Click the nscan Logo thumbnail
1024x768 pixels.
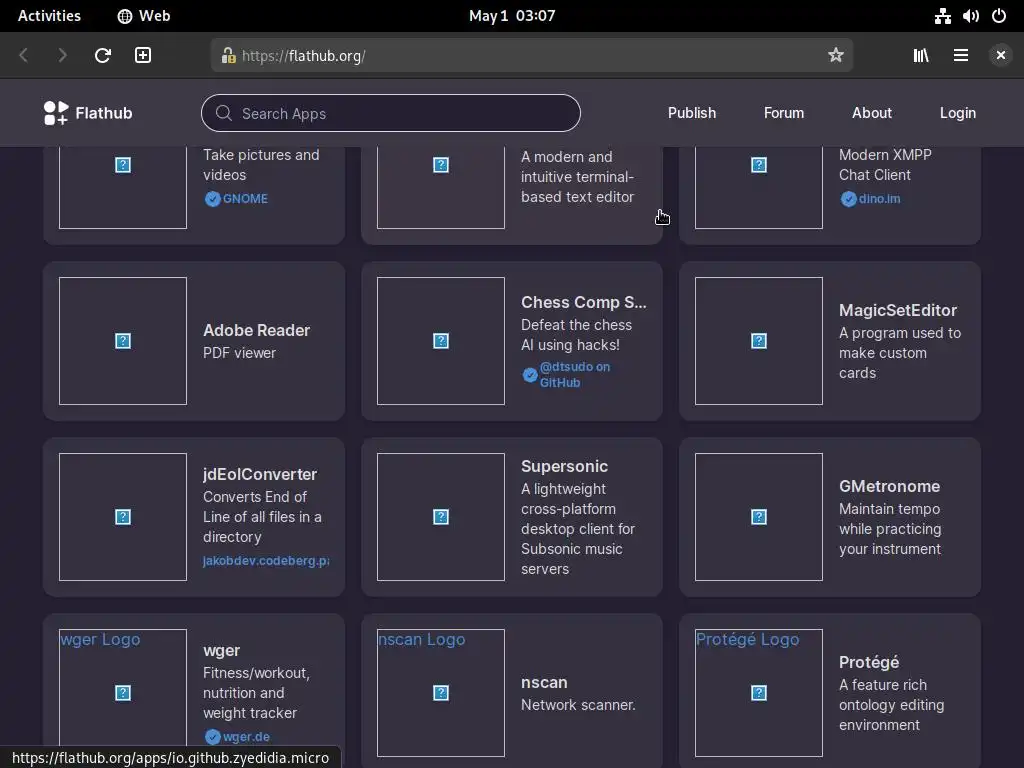(441, 692)
